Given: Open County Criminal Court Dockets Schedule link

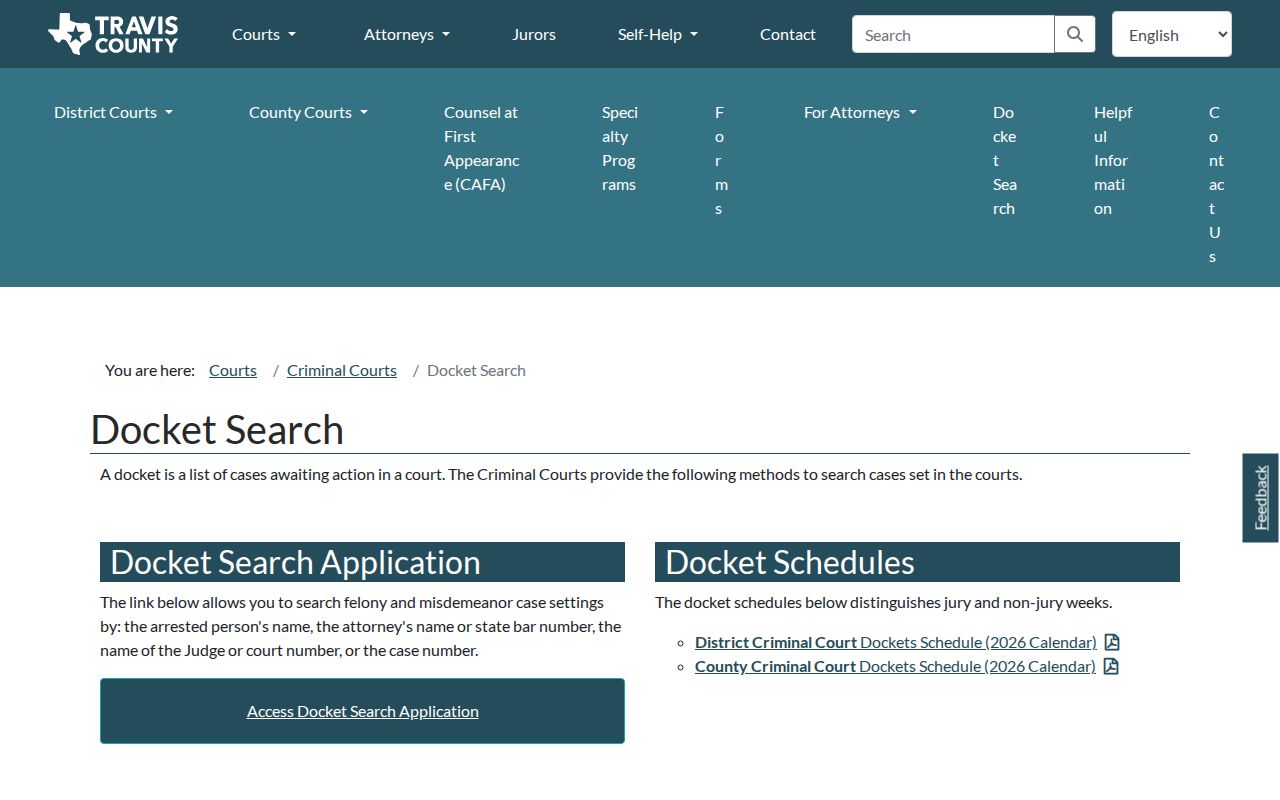Looking at the screenshot, I should (895, 666).
